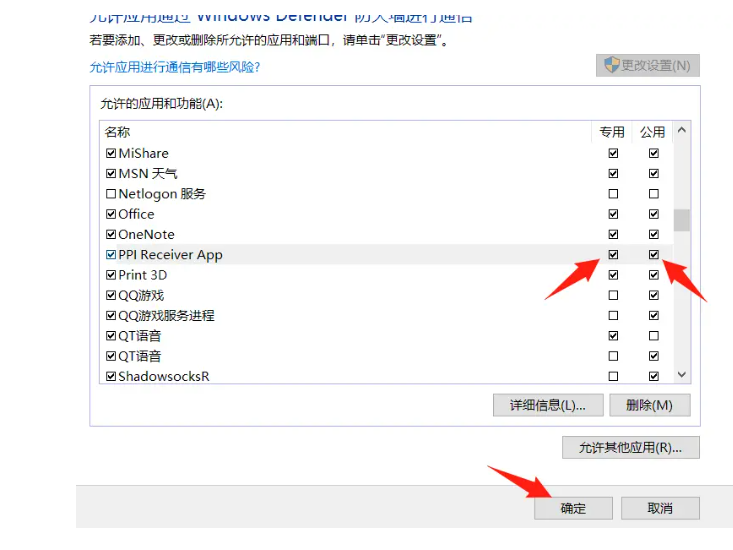This screenshot has height=550, width=733.
Task: Uncheck 专用 checkbox for PPI Receiver App
Action: pyautogui.click(x=613, y=255)
